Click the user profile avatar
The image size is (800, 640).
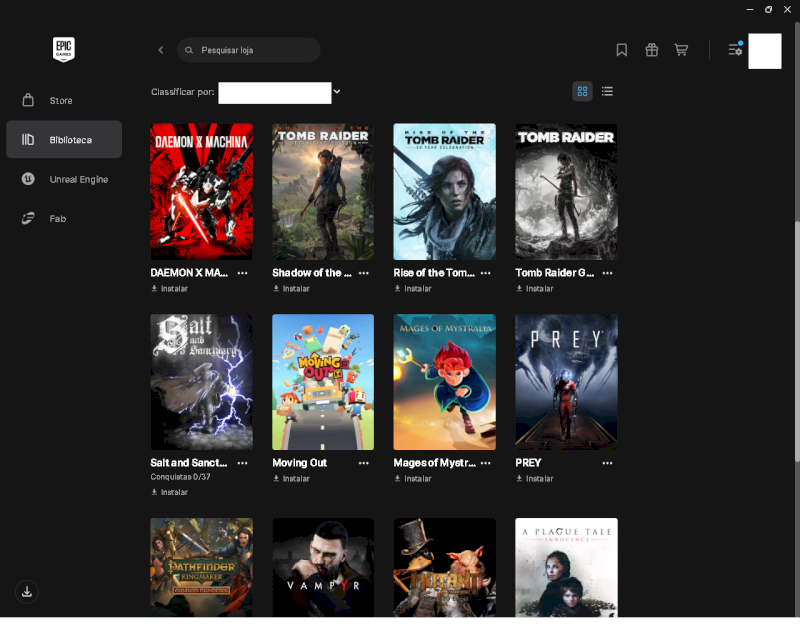point(764,51)
